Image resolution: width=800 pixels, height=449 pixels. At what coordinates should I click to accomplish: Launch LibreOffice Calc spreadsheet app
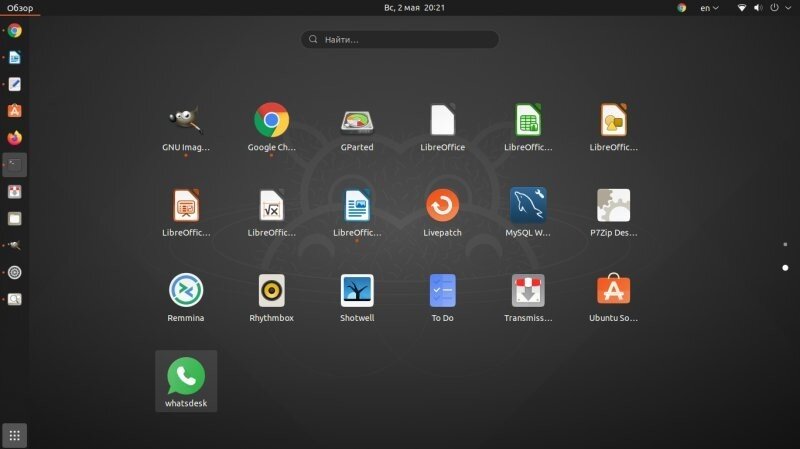coord(528,128)
